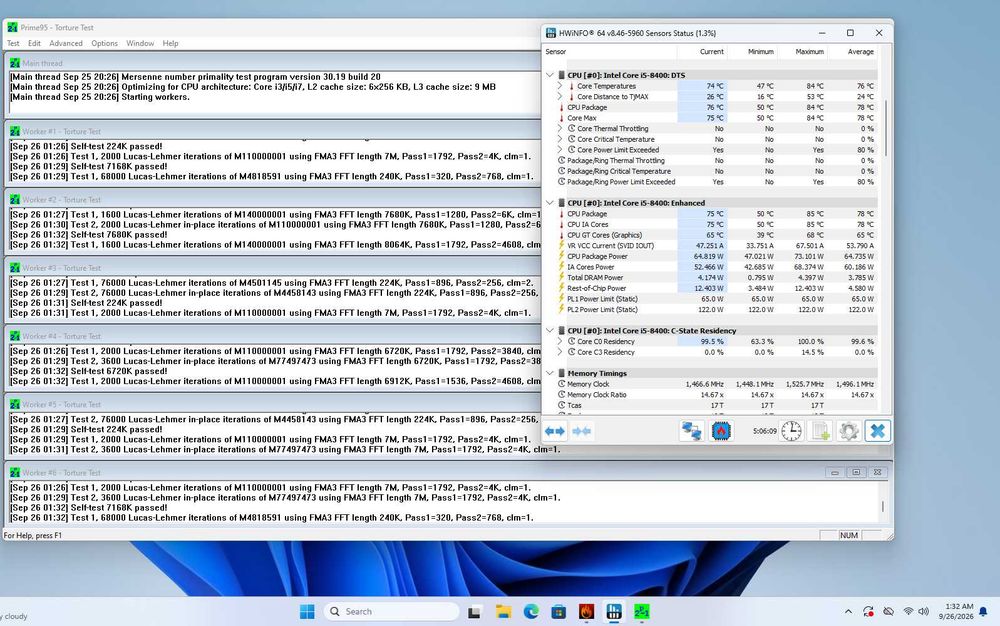Open HWiNFO sensor settings gear icon

coord(849,432)
